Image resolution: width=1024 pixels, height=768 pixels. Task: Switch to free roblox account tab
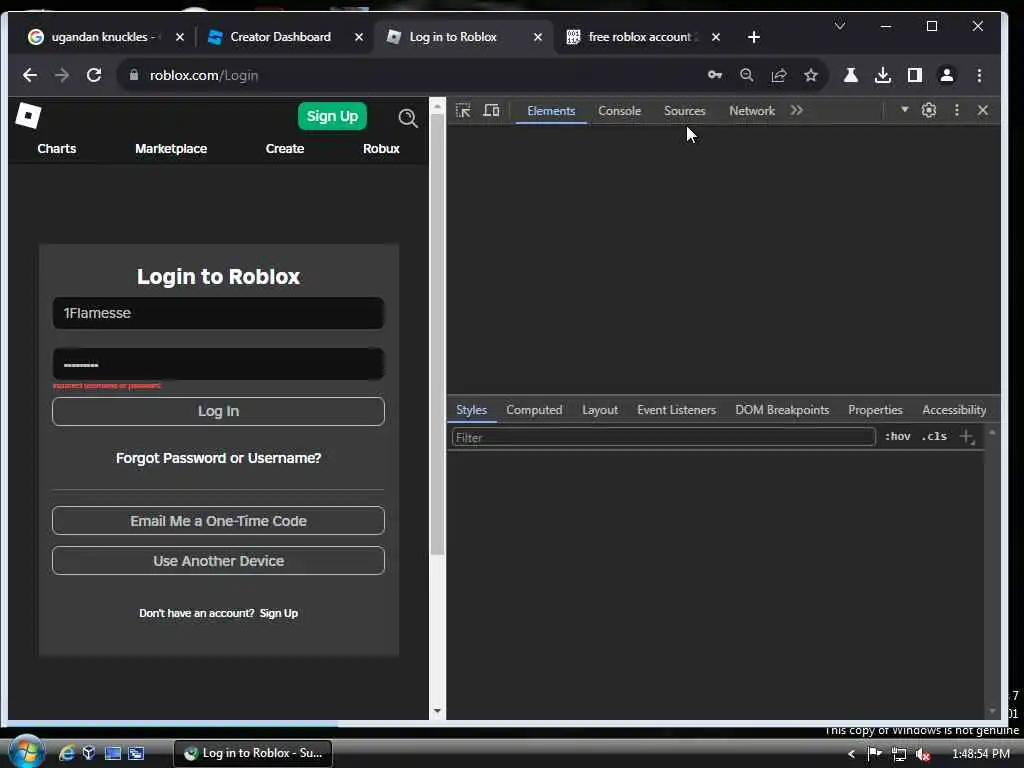(x=639, y=37)
